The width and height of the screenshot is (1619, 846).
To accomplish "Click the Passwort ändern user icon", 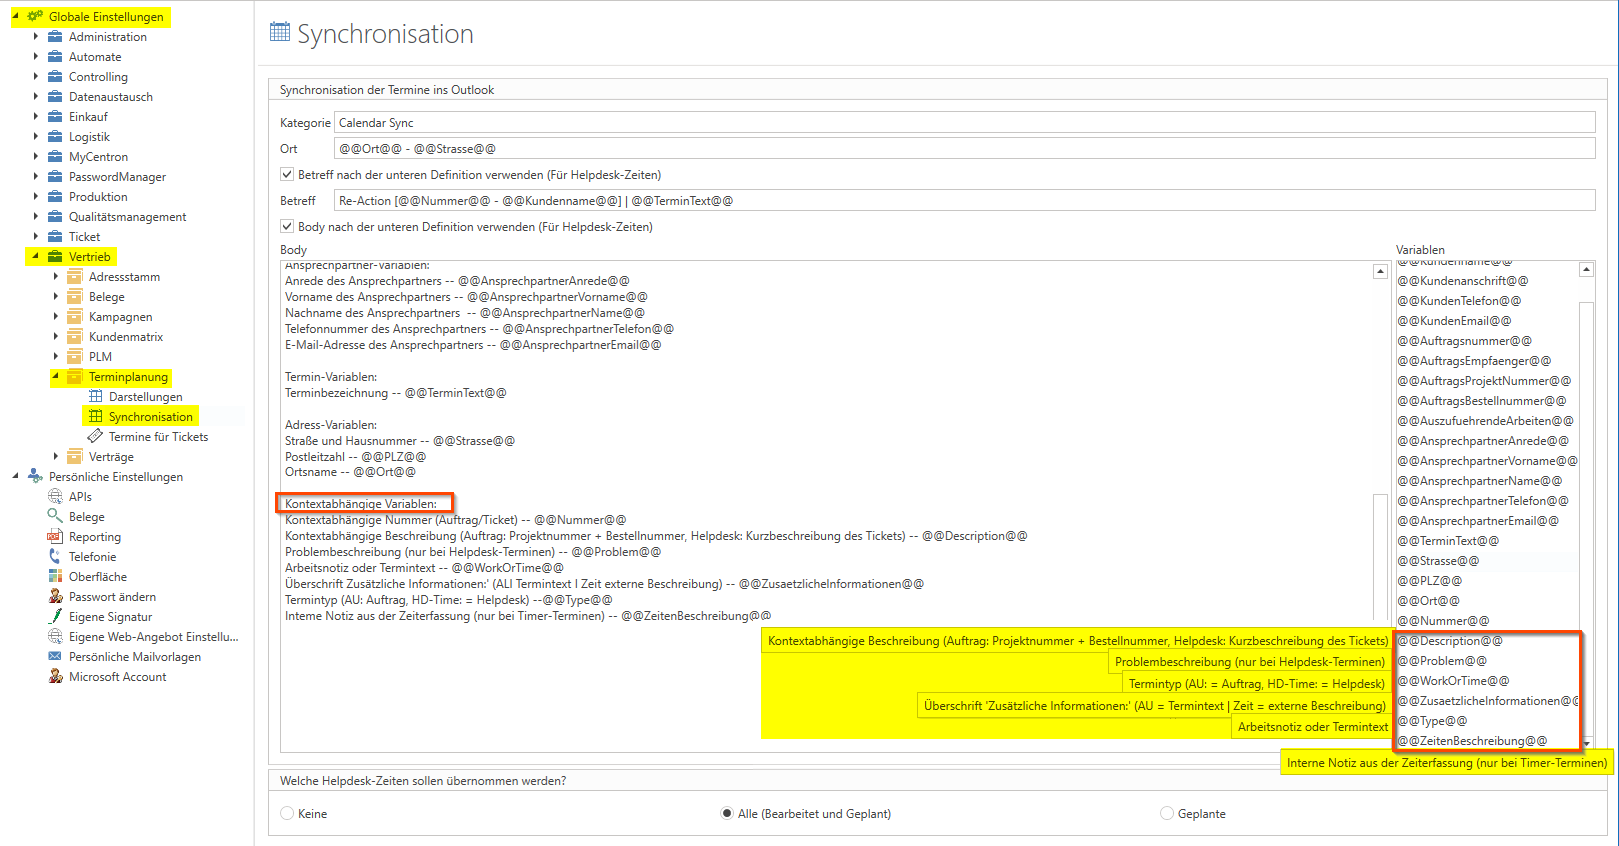I will pyautogui.click(x=55, y=597).
